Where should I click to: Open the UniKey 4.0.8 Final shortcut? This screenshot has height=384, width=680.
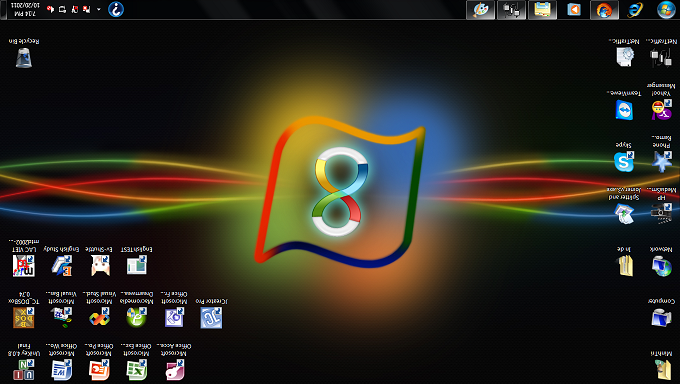(x=24, y=362)
